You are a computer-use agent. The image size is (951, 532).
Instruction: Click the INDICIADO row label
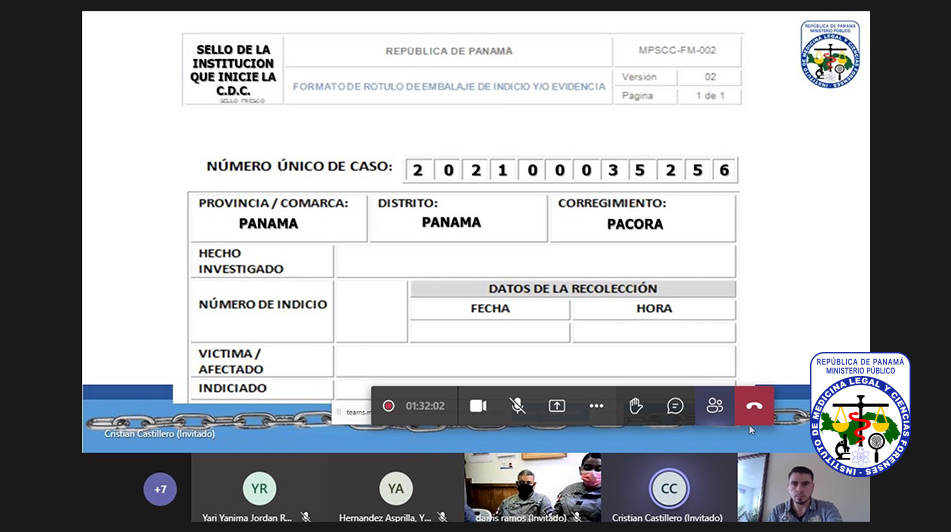(x=232, y=388)
